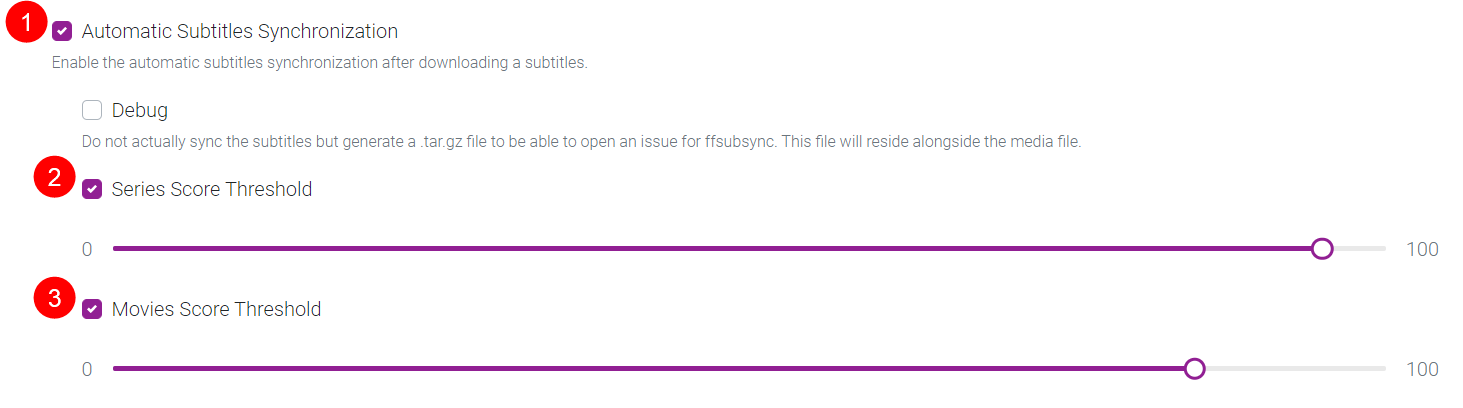Image resolution: width=1463 pixels, height=408 pixels.
Task: Click the 100 label beside the Series slider
Action: (1422, 249)
